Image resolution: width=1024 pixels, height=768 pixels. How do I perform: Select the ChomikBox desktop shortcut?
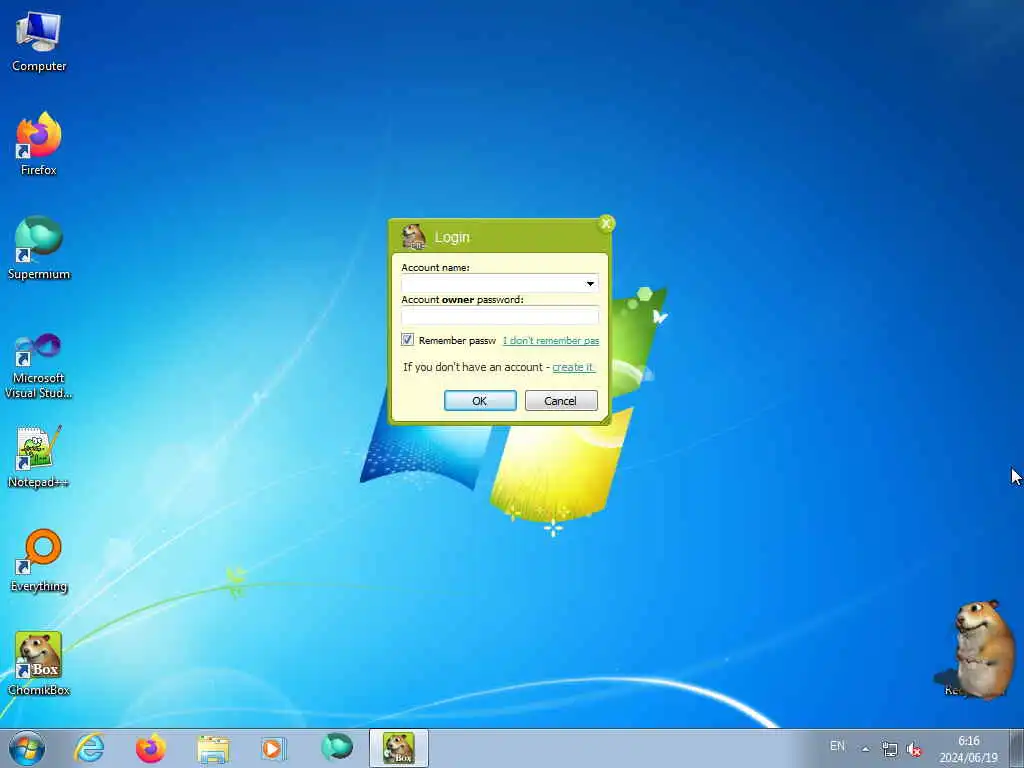click(39, 664)
